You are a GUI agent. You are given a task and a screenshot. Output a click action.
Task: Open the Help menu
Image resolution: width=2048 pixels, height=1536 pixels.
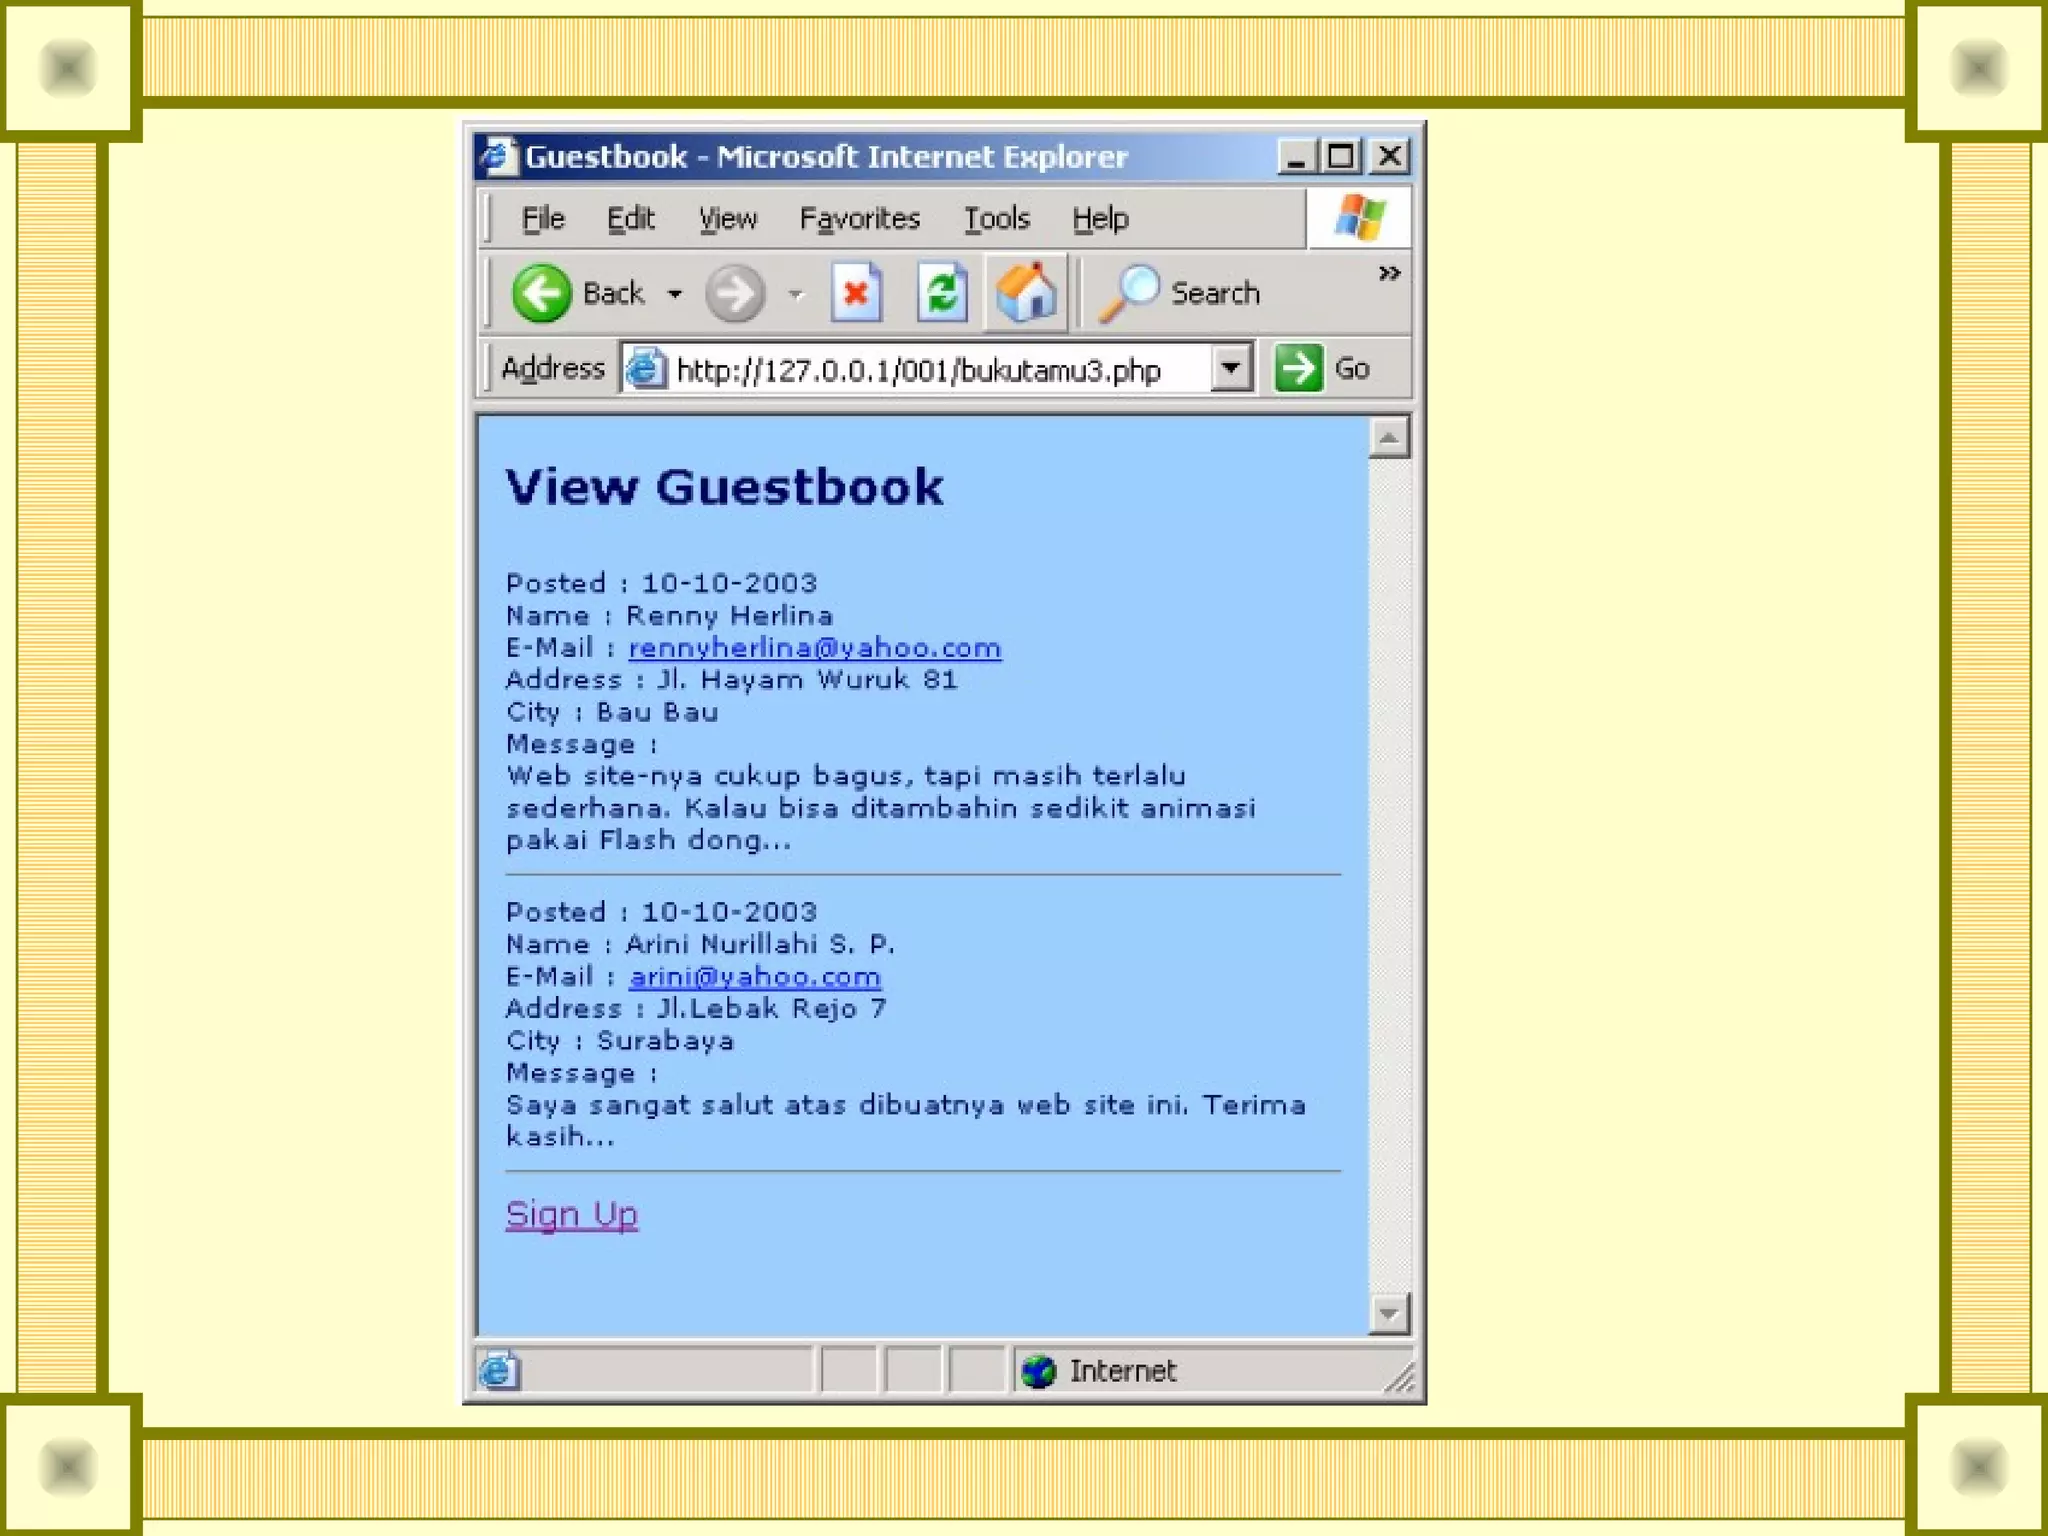1100,218
